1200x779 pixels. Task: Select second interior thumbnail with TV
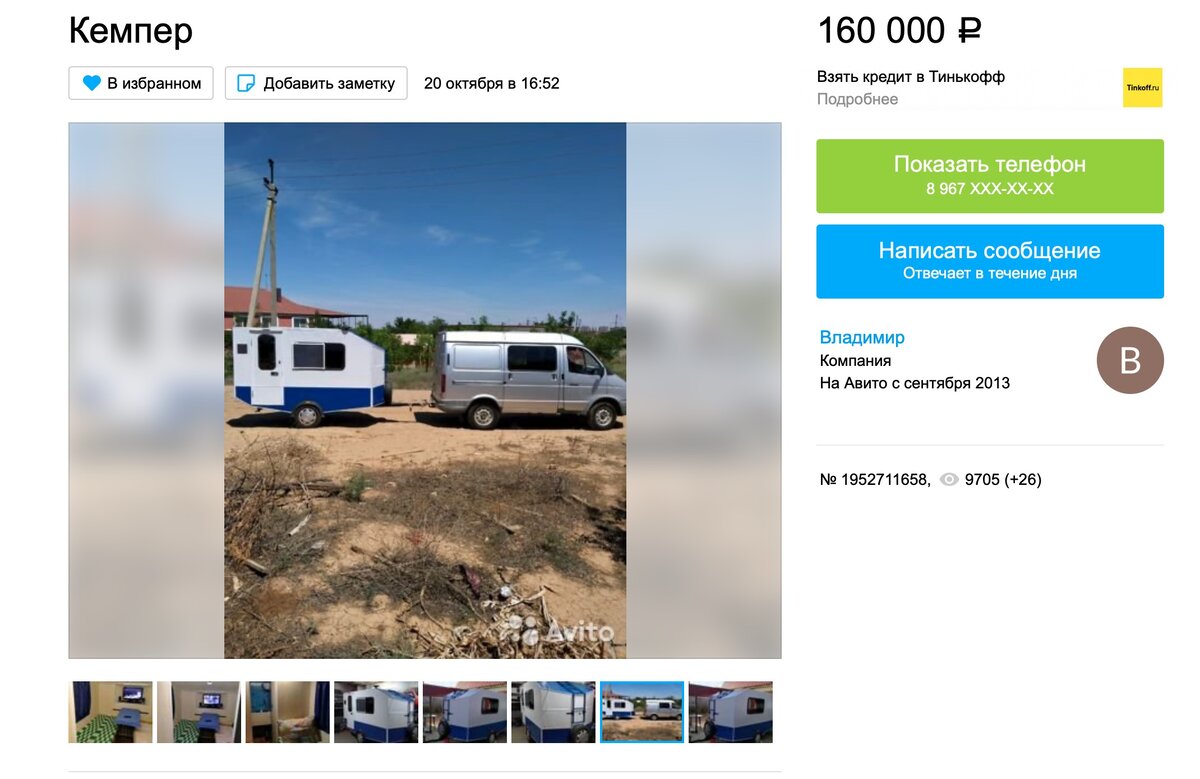tap(199, 712)
